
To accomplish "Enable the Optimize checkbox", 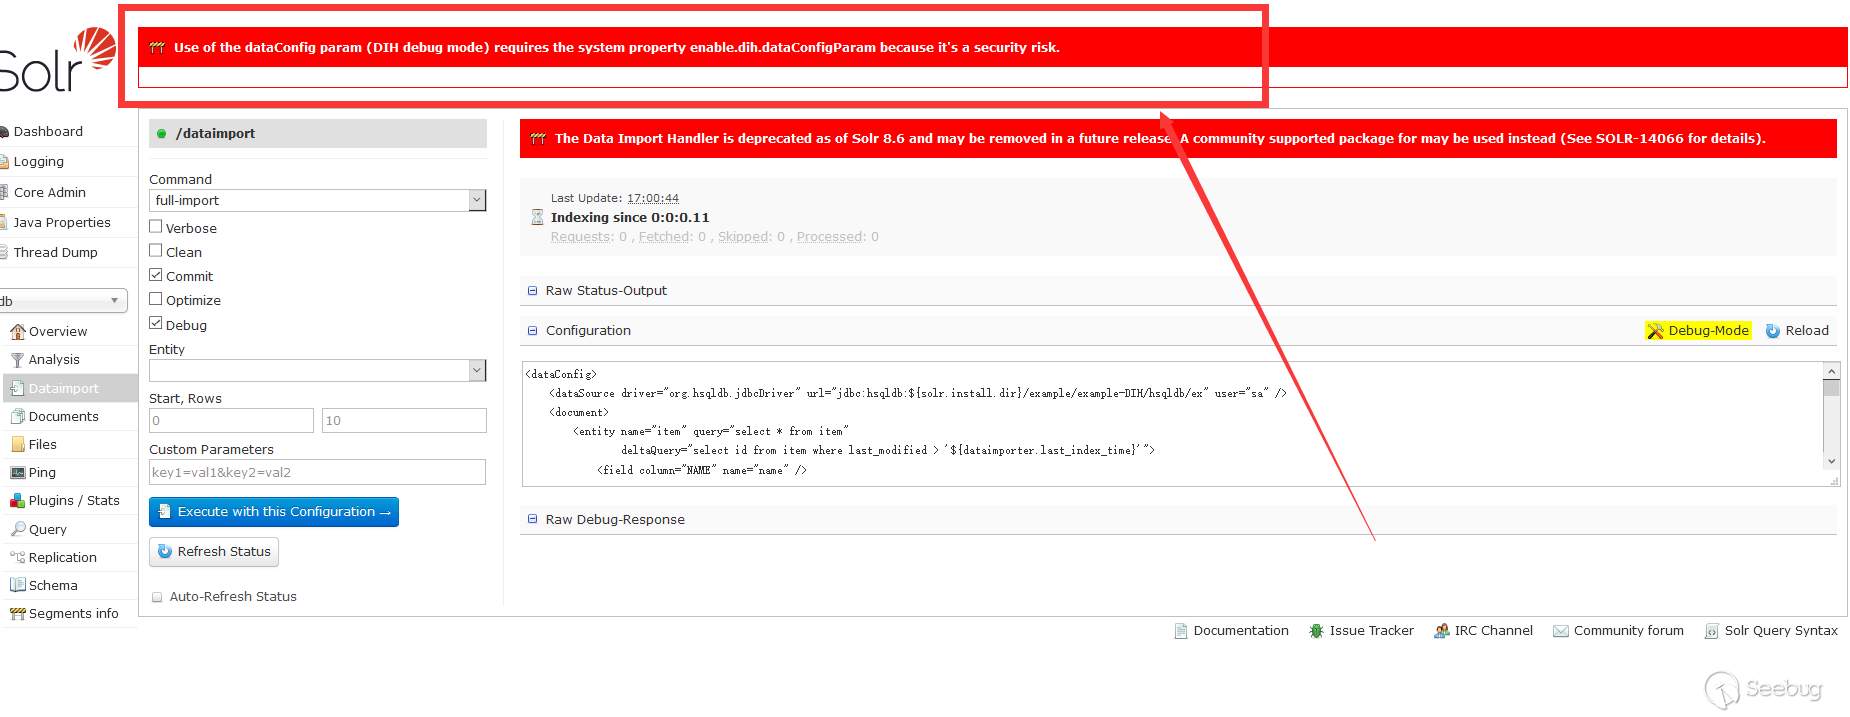I will click(156, 299).
